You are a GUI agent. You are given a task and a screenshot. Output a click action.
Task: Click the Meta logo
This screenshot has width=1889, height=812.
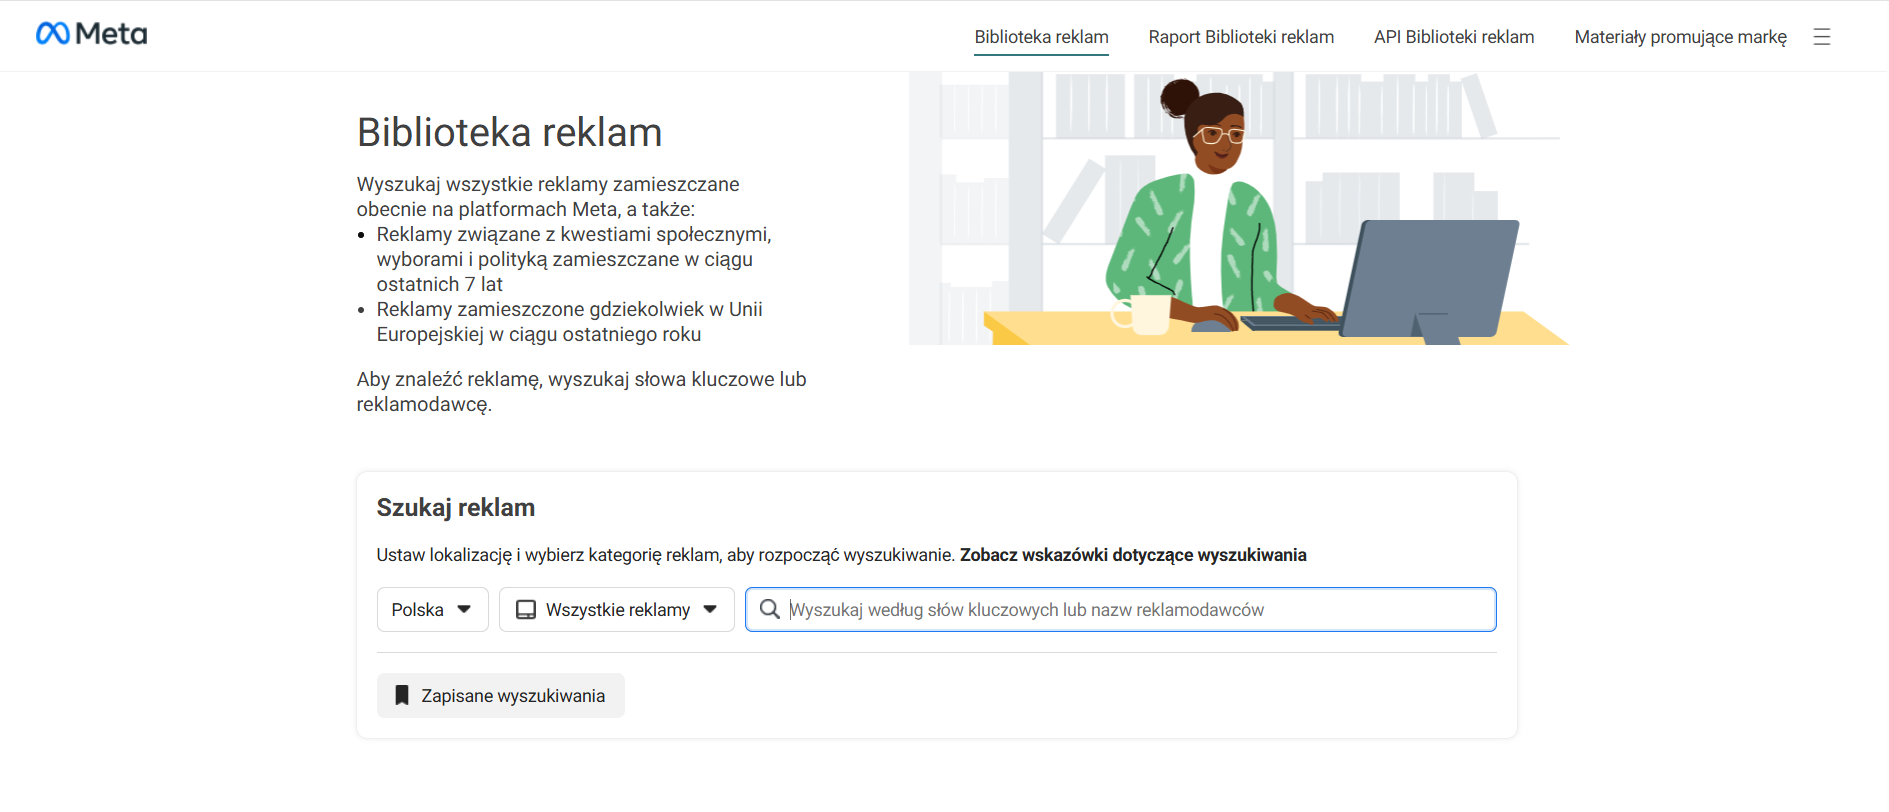coord(91,34)
